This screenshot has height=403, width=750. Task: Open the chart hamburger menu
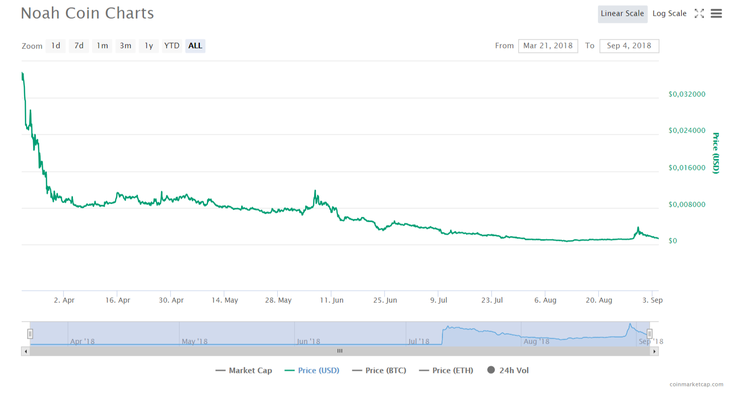tap(716, 14)
